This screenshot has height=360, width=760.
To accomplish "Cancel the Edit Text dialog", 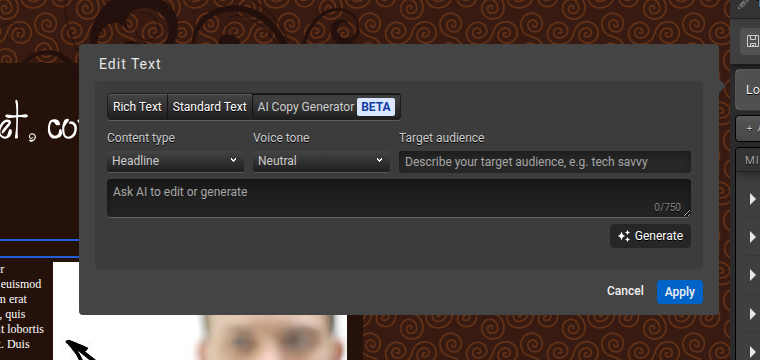I will pos(625,291).
